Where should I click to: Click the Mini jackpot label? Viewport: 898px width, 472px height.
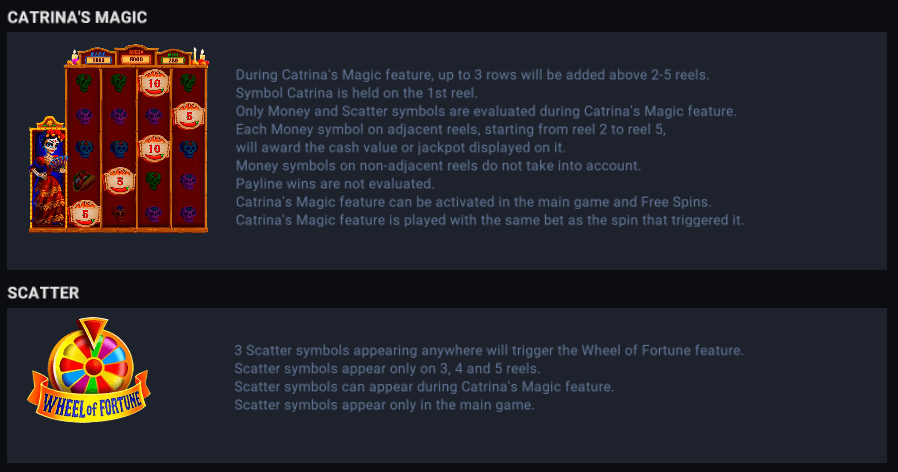tap(174, 57)
